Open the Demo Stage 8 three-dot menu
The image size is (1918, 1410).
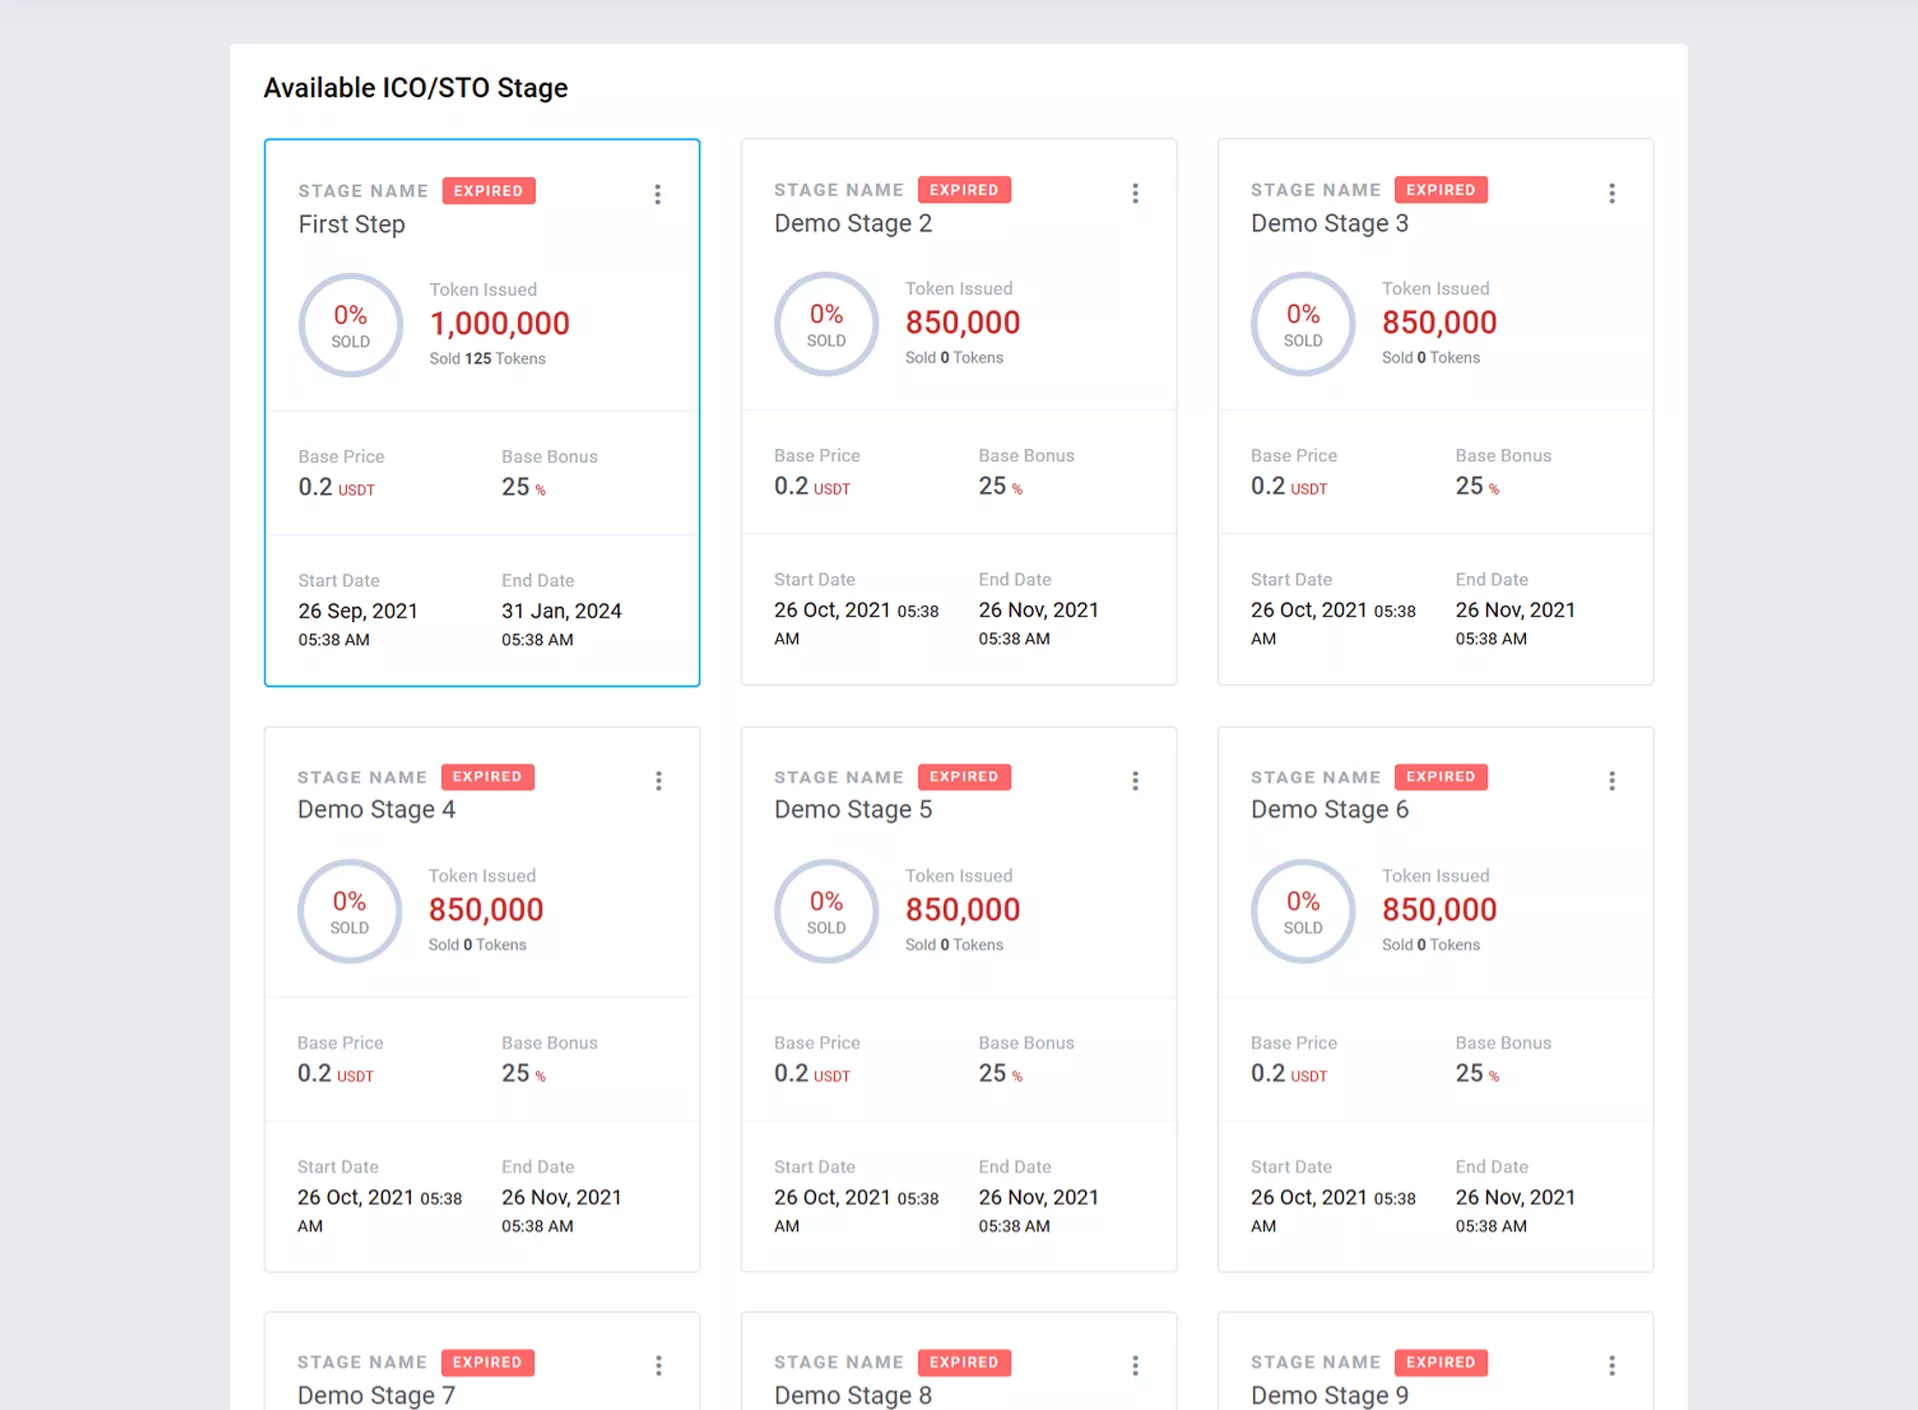point(1134,1365)
